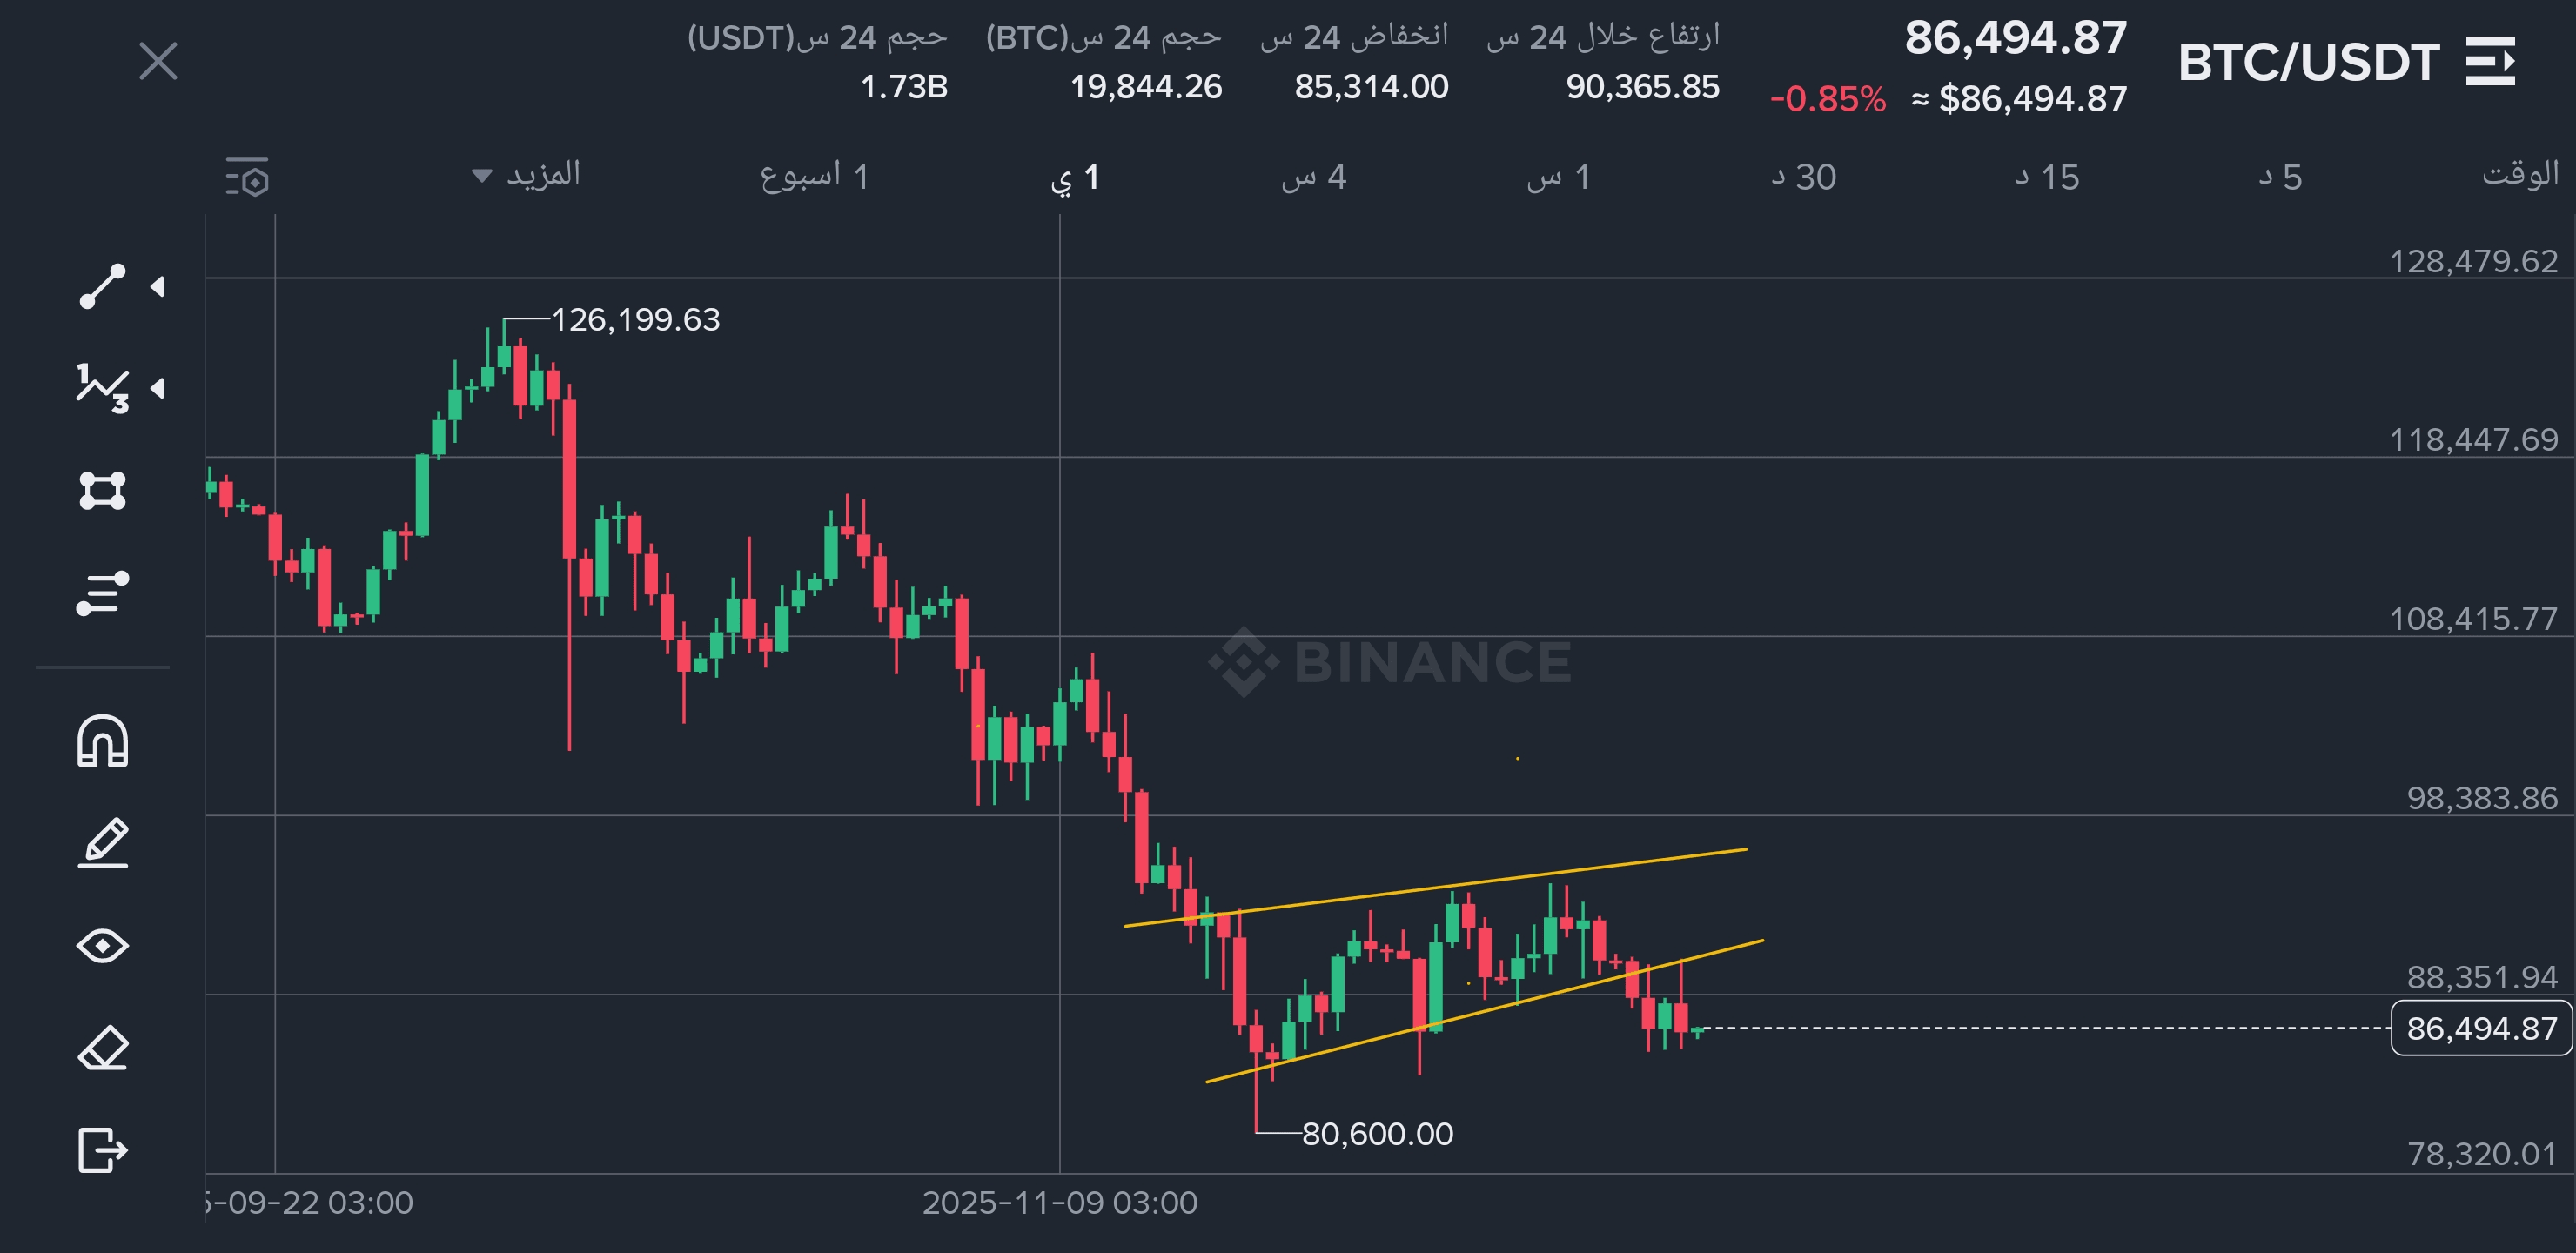2576x1253 pixels.
Task: Select the shape nodes drawing tool
Action: (102, 491)
